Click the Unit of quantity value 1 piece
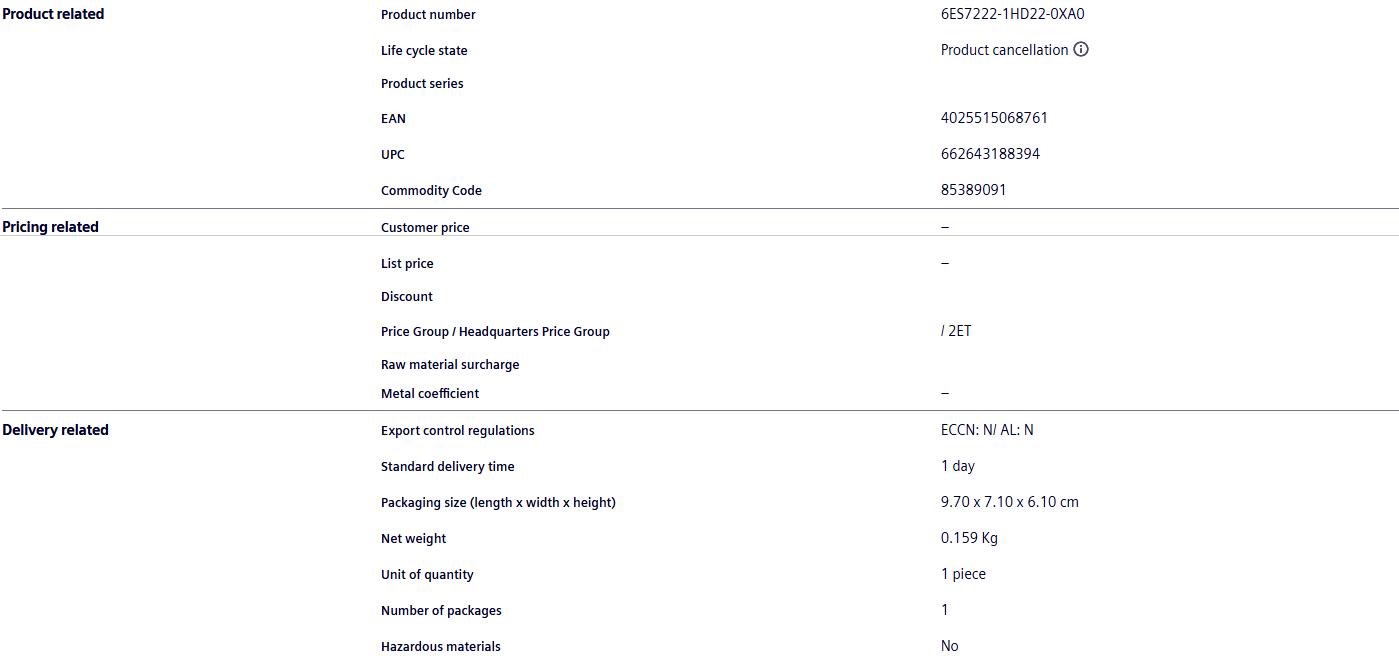1399x661 pixels. tap(963, 574)
